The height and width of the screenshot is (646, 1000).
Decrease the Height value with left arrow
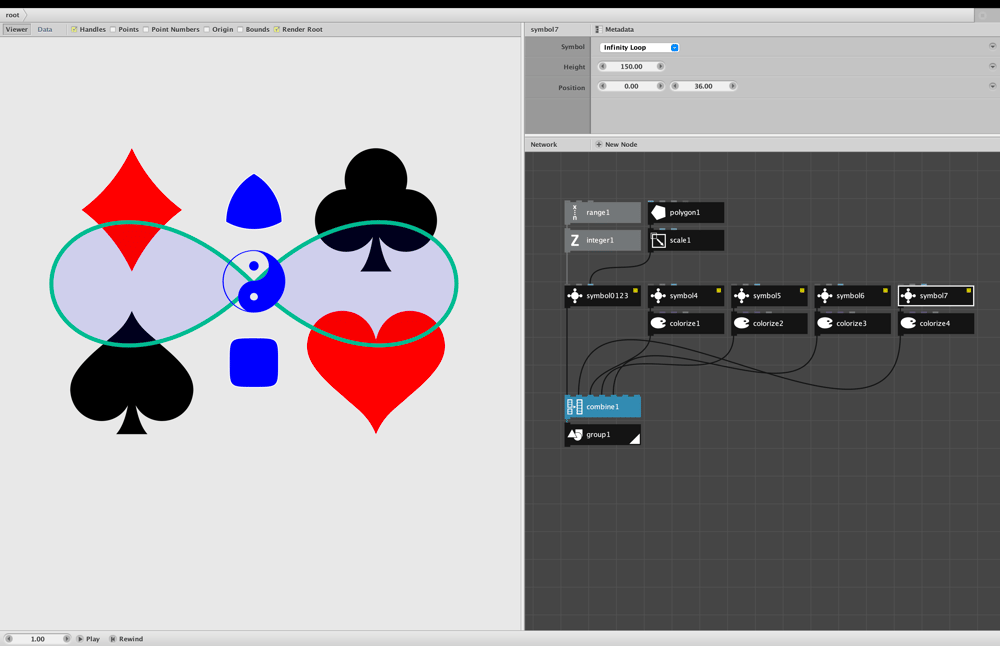pos(603,66)
